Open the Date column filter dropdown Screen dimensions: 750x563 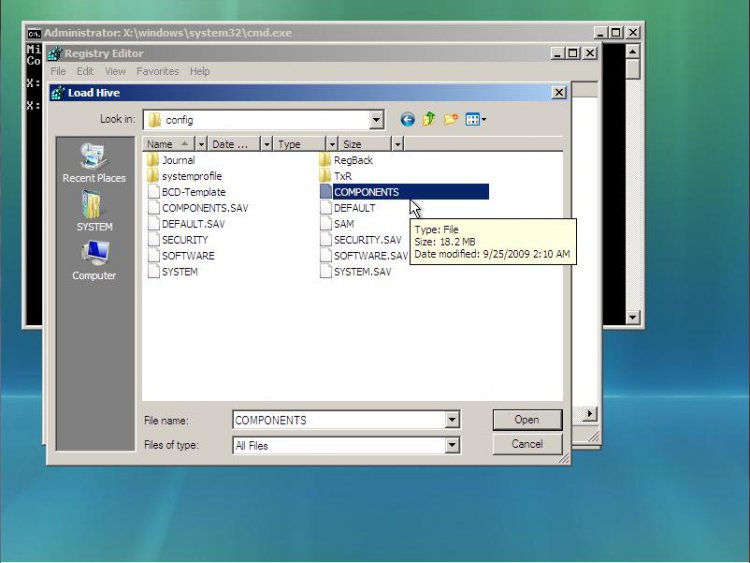(266, 144)
